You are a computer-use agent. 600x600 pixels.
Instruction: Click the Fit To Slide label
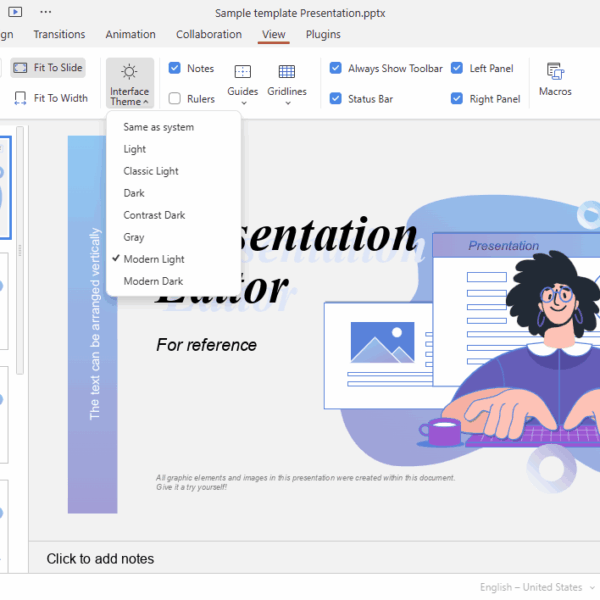point(58,68)
